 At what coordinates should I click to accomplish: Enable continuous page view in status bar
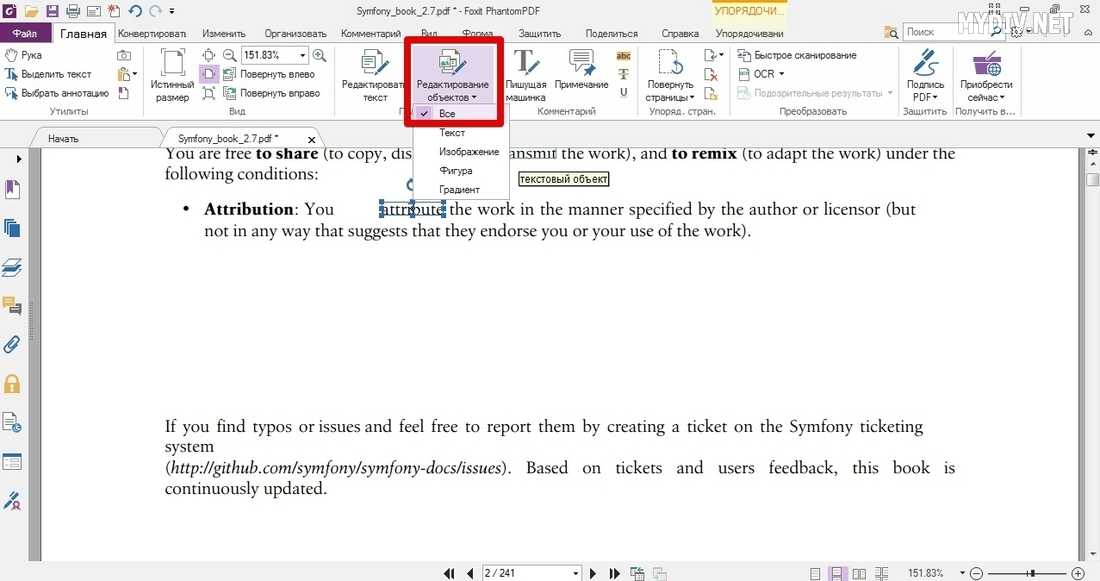coord(837,573)
